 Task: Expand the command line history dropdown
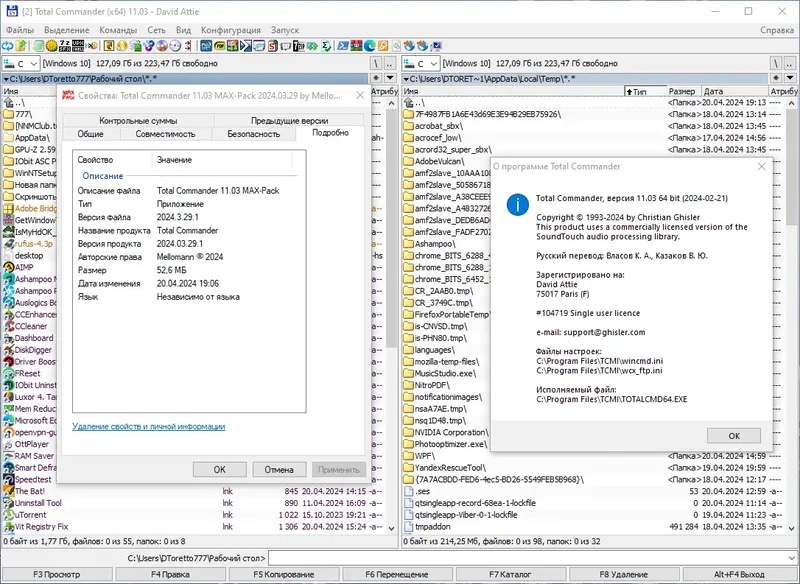(x=792, y=558)
